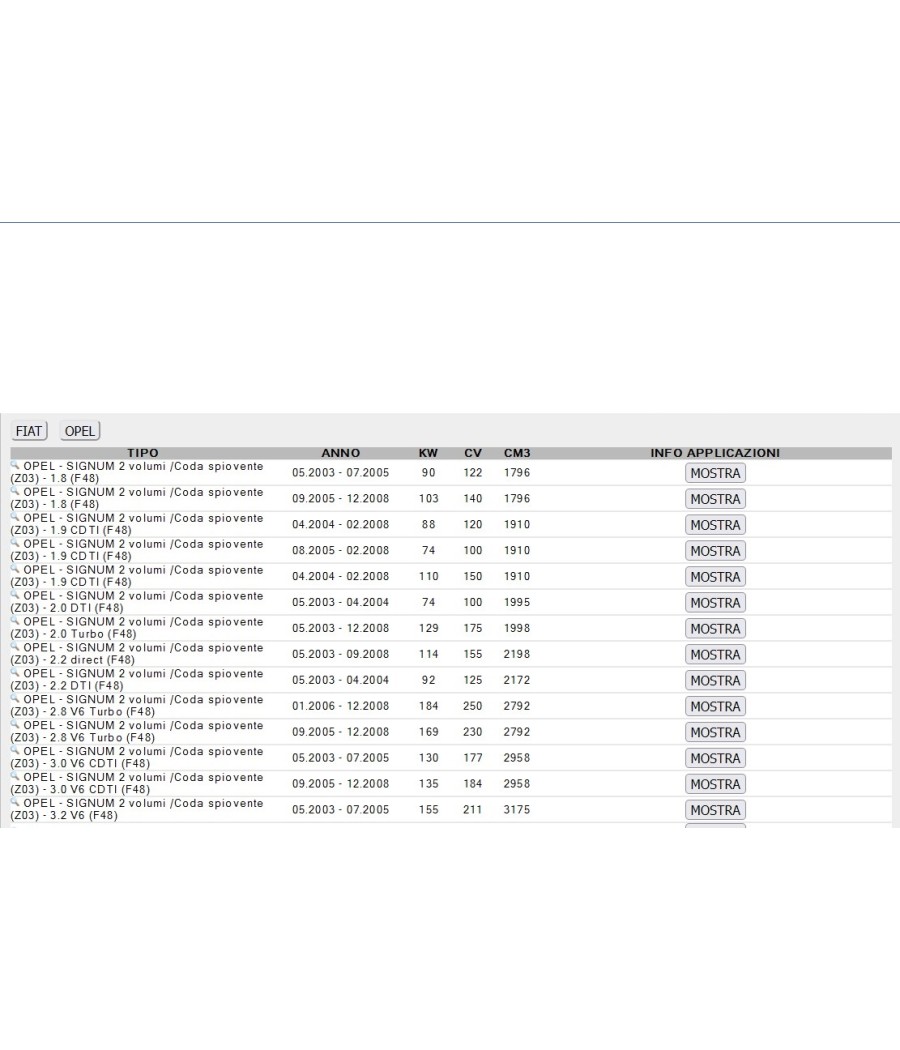Viewport: 900px width, 1050px height.
Task: Open the Signum 2.2 DTI (F48) type entry
Action: 137,680
